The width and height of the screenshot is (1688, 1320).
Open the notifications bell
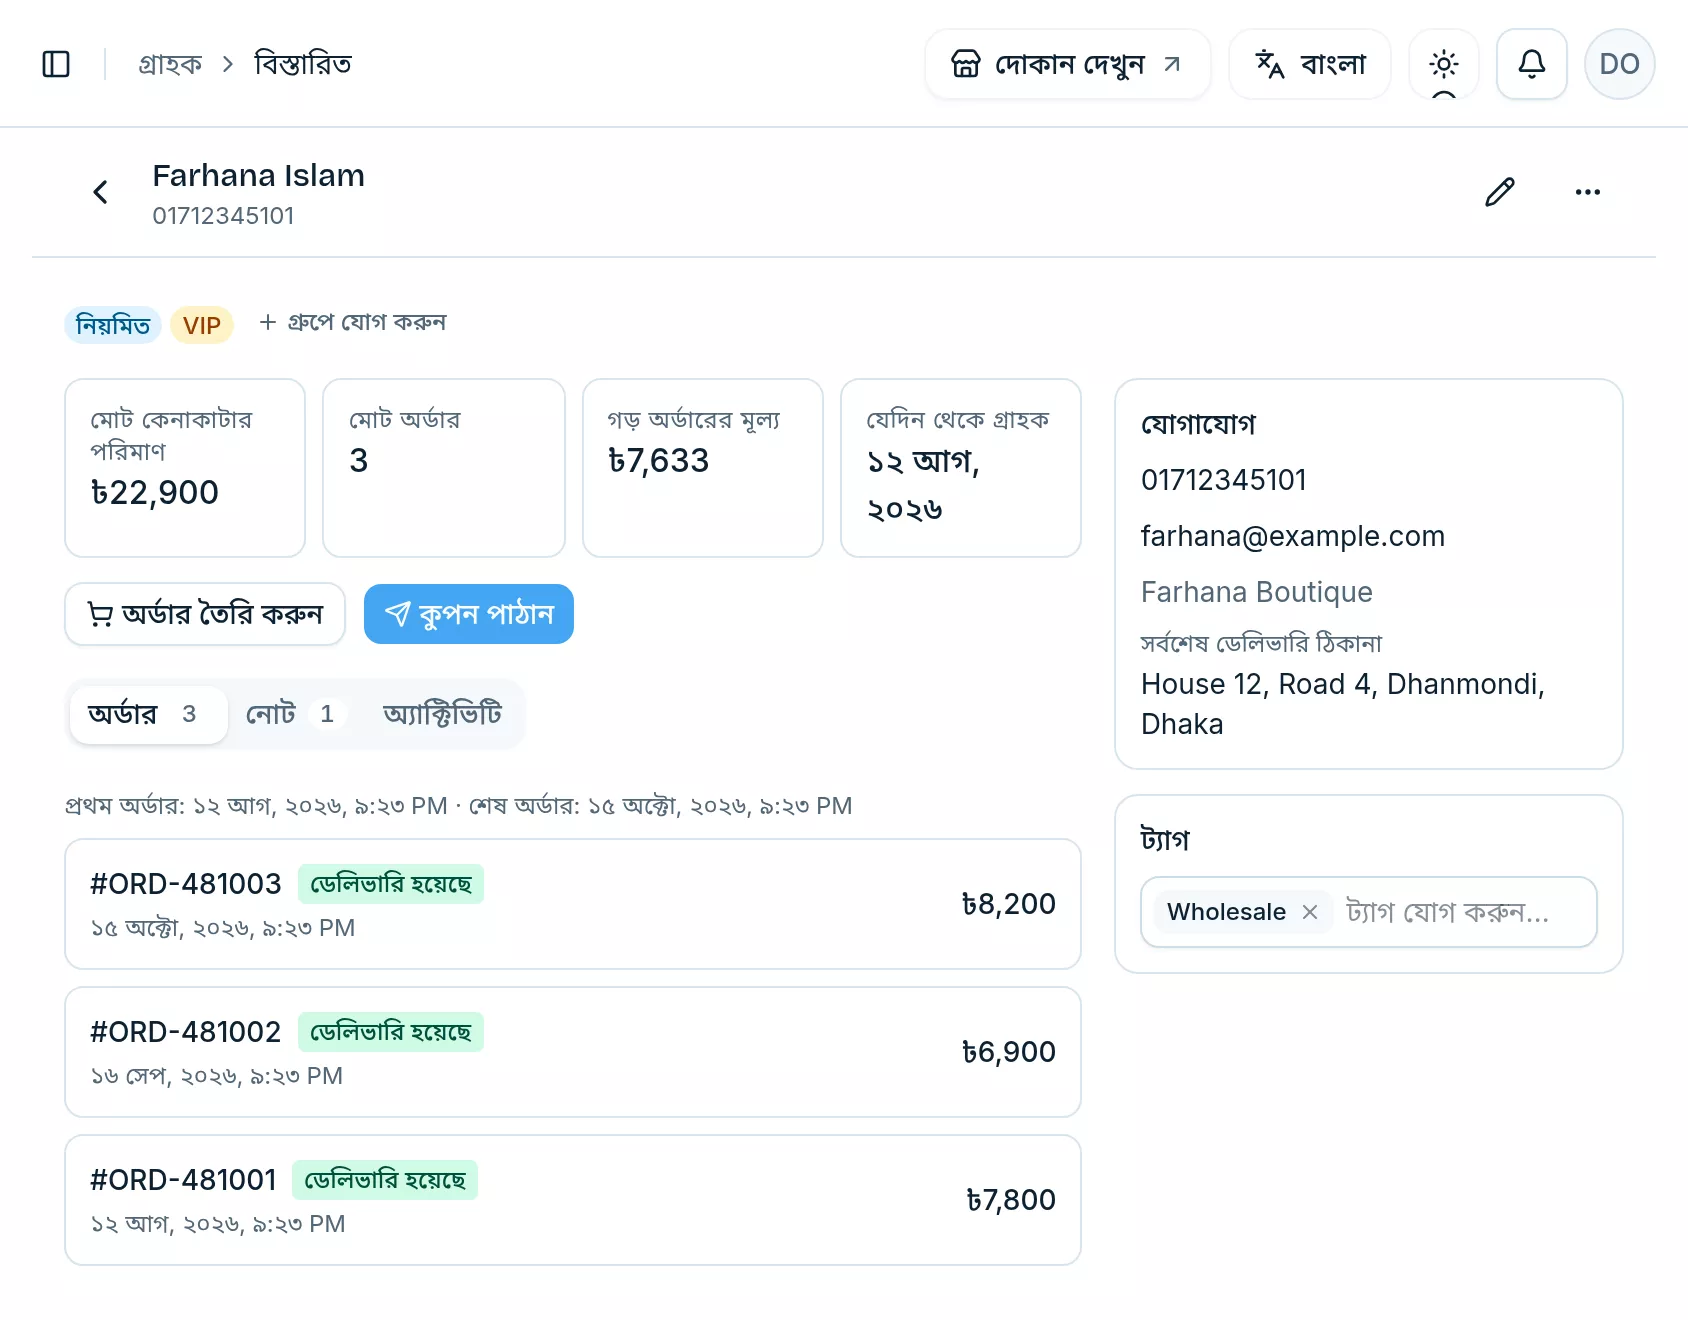(x=1531, y=64)
